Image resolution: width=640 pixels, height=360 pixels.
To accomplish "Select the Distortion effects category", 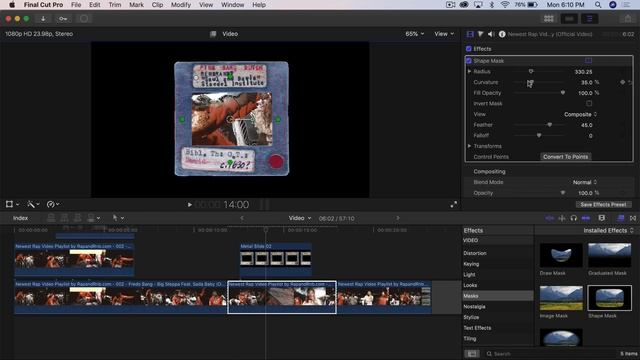I will point(475,253).
